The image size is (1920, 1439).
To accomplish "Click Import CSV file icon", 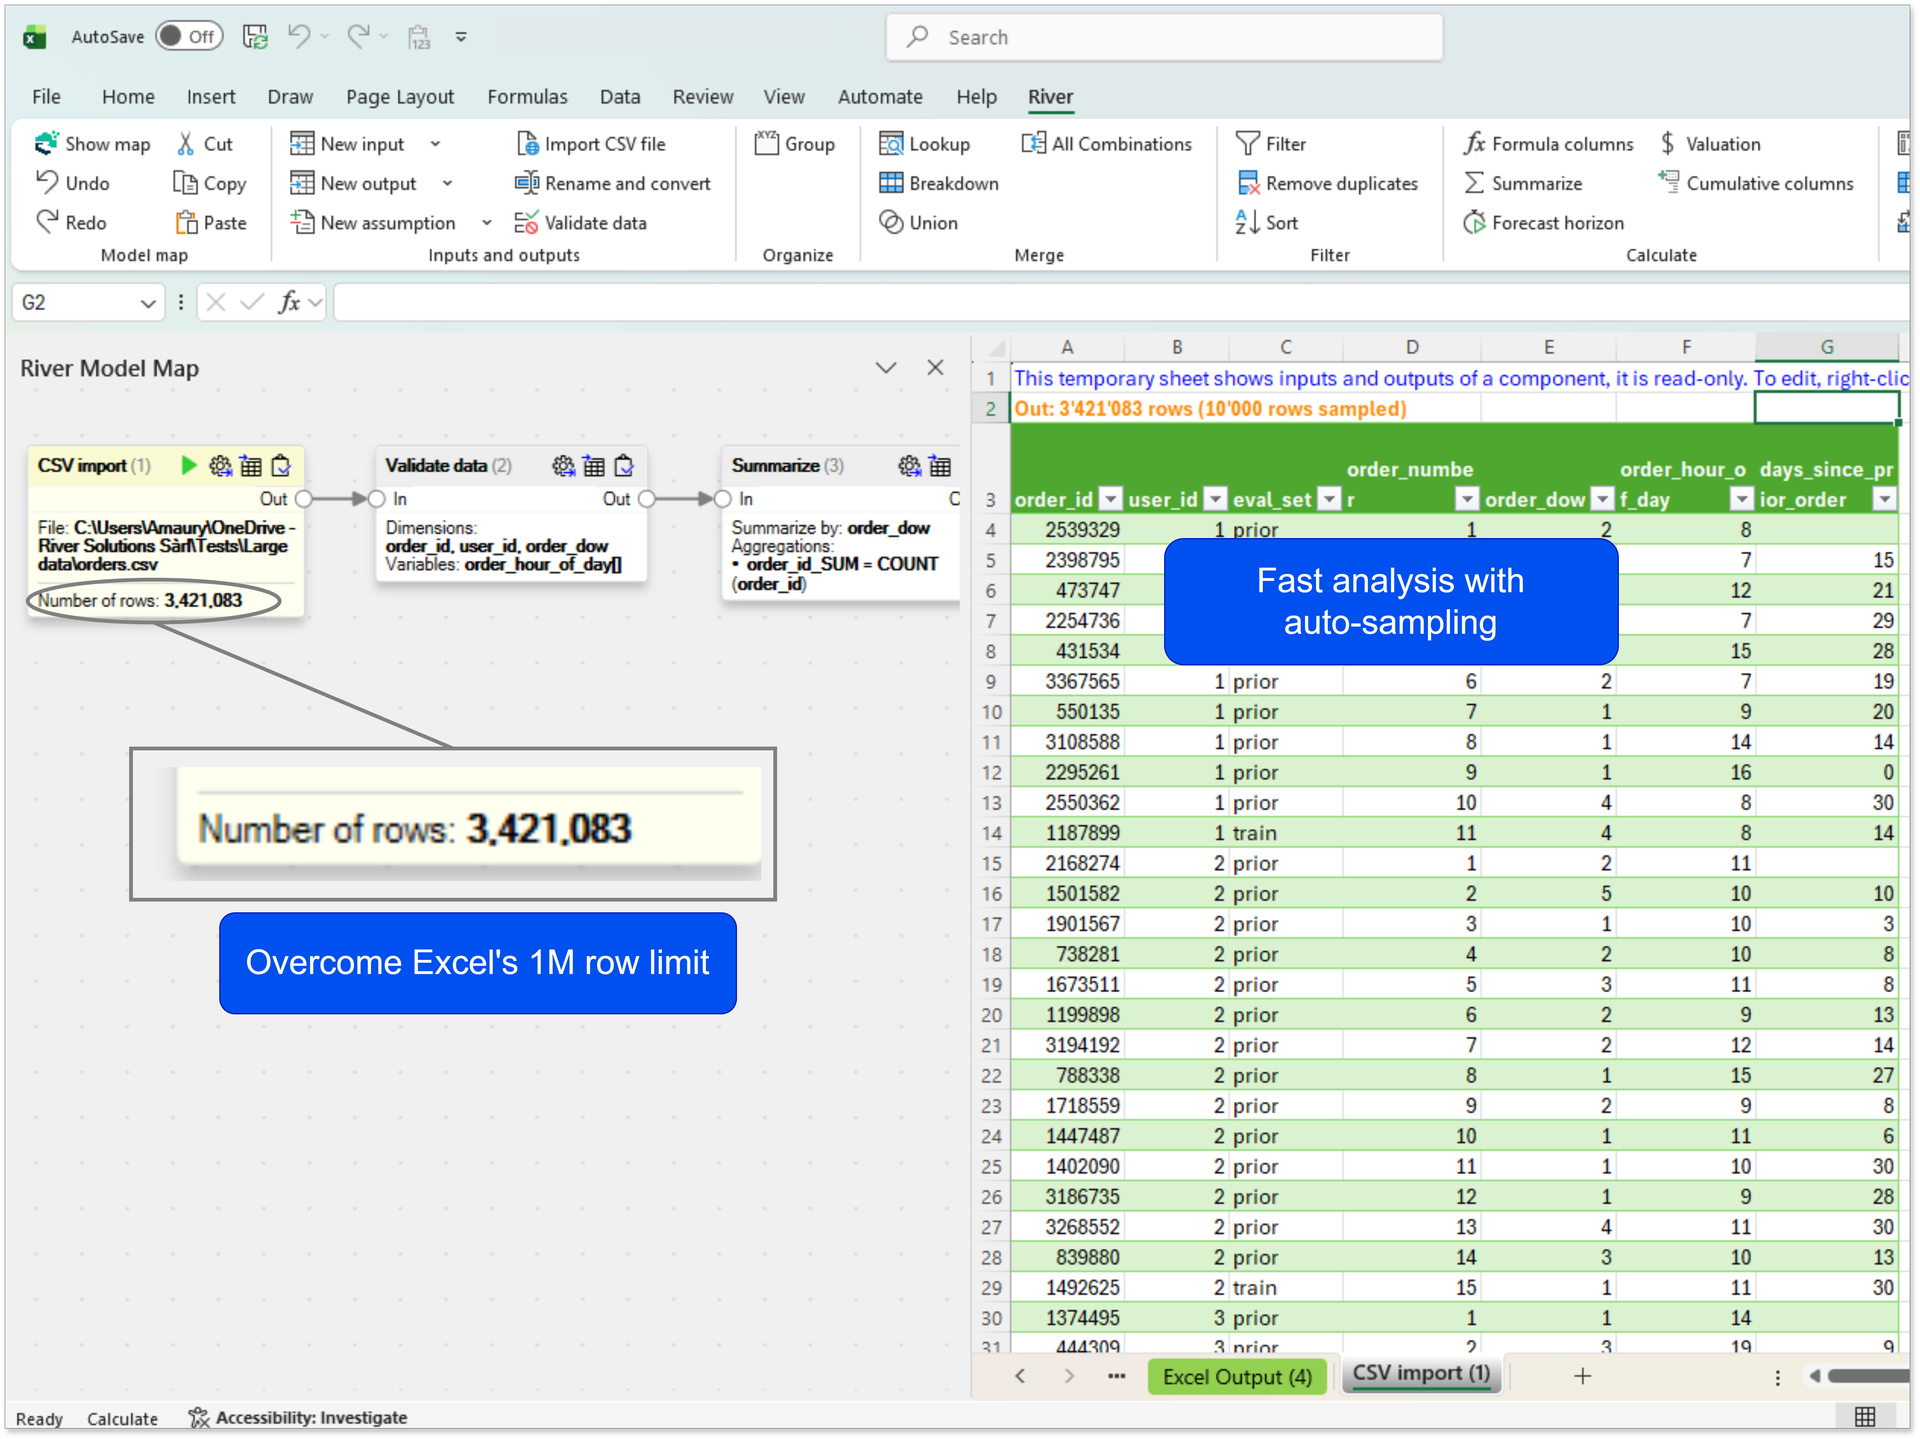I will 527,143.
